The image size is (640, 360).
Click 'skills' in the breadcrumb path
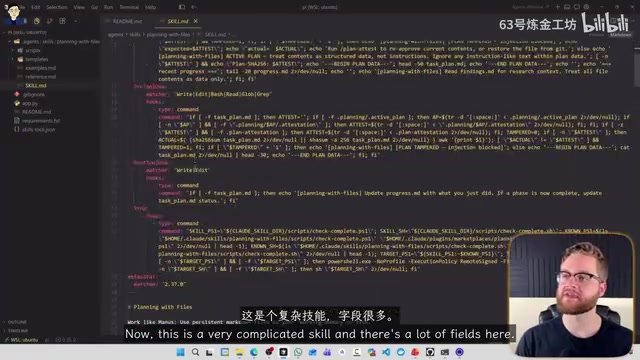[135, 35]
